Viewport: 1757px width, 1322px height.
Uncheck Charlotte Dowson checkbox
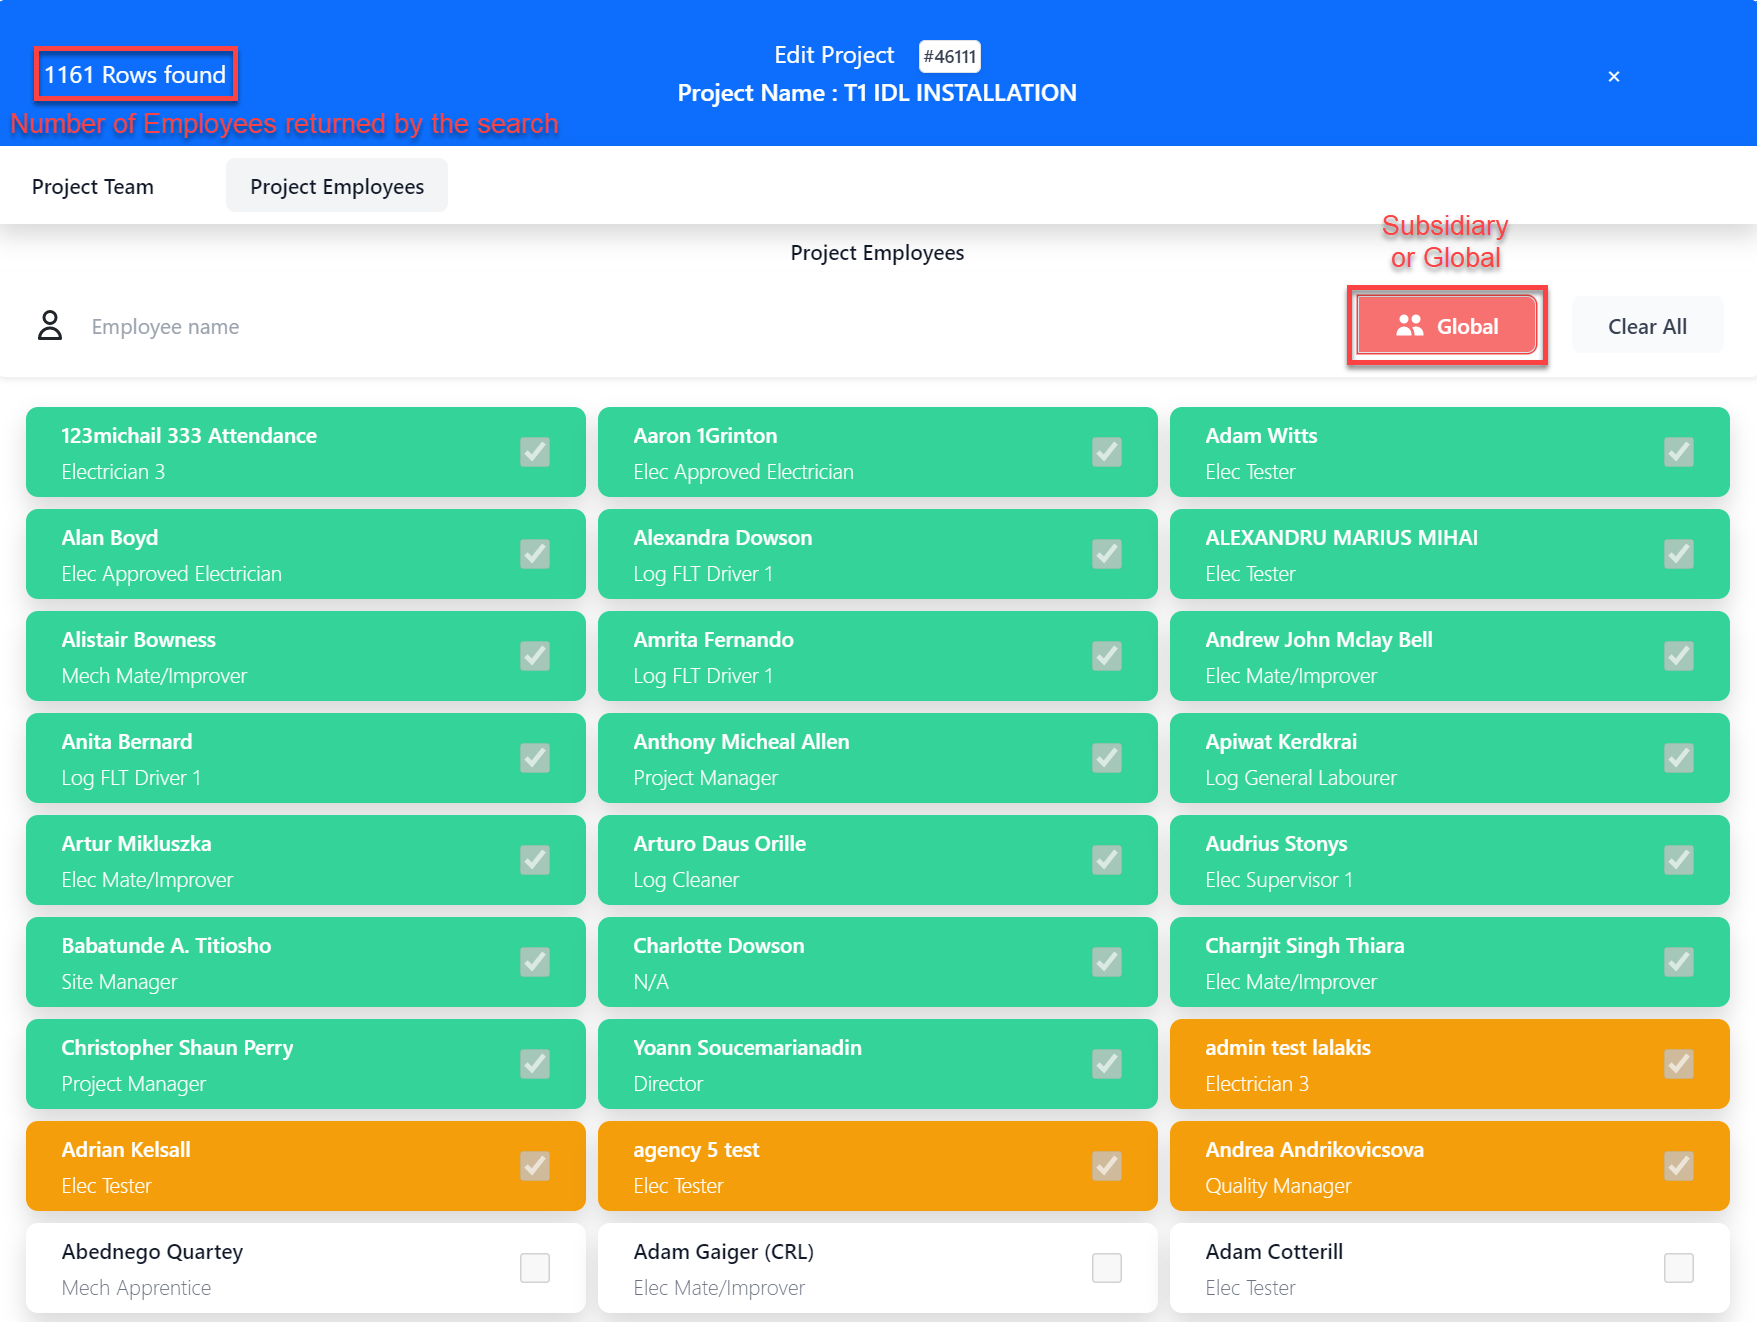click(1107, 962)
